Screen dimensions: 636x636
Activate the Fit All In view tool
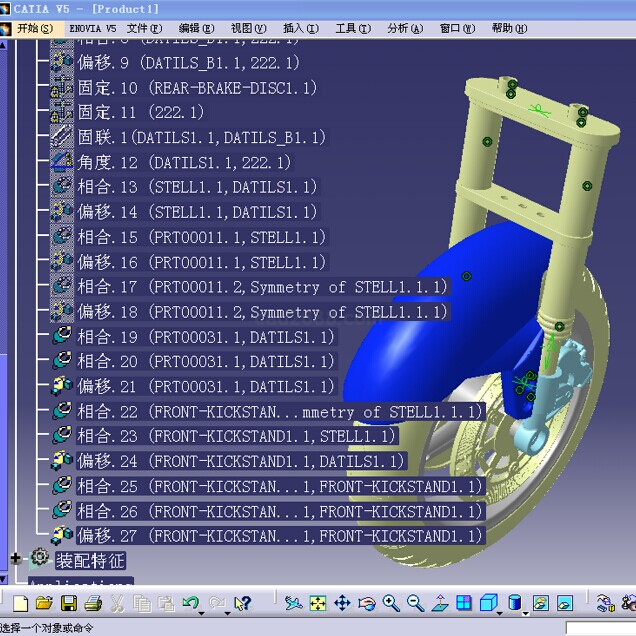click(318, 603)
